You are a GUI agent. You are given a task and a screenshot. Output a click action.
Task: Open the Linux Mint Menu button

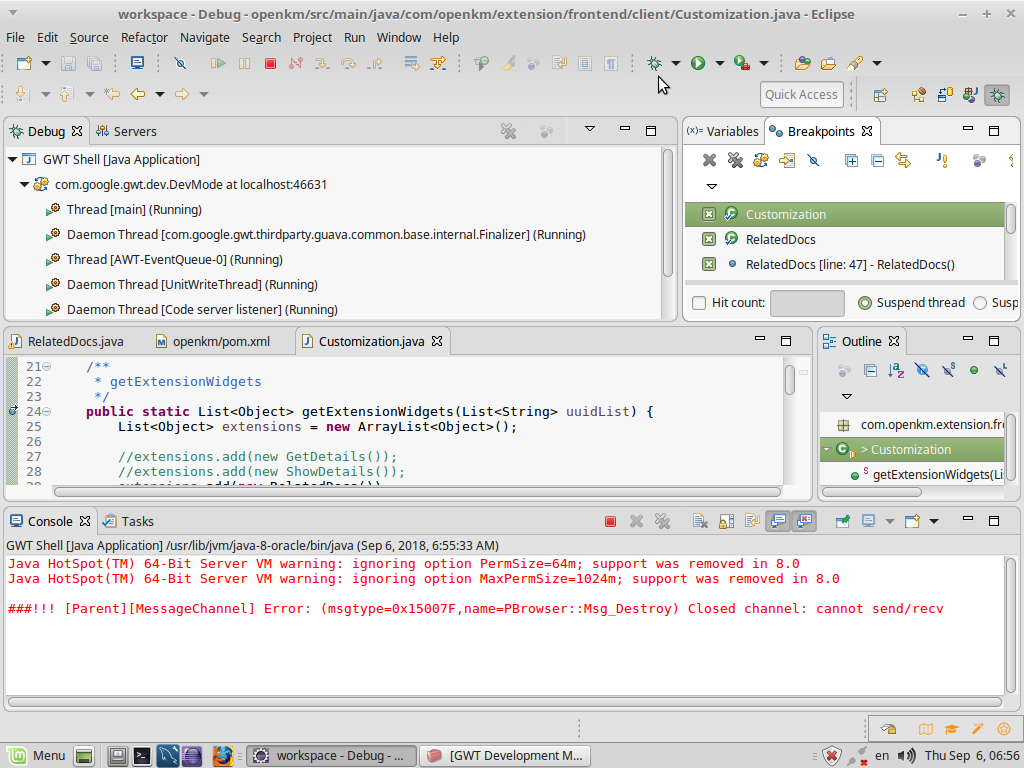[37, 755]
